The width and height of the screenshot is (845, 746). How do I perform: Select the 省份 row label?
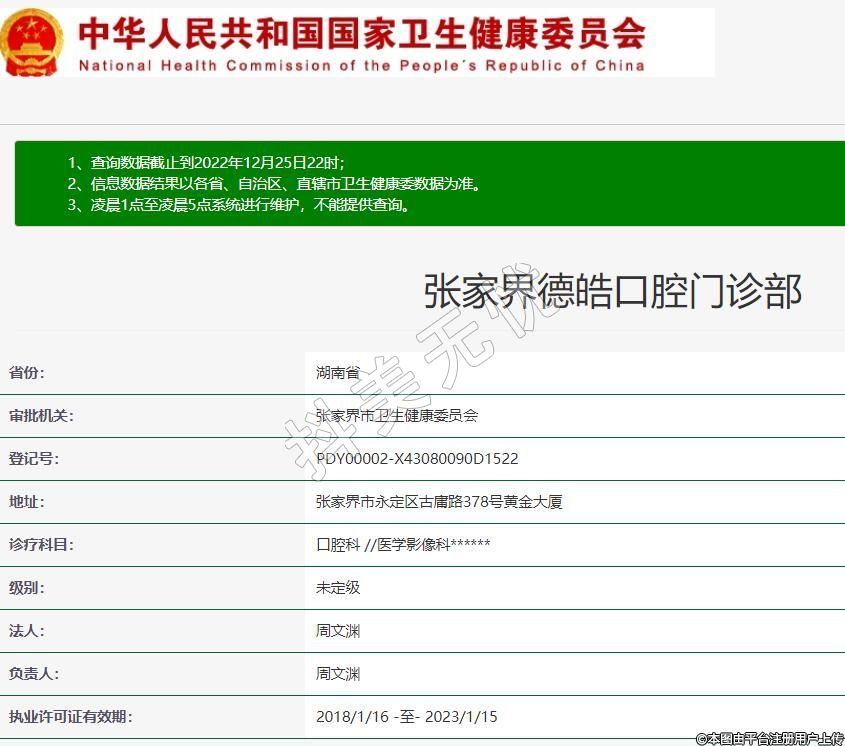(x=27, y=373)
